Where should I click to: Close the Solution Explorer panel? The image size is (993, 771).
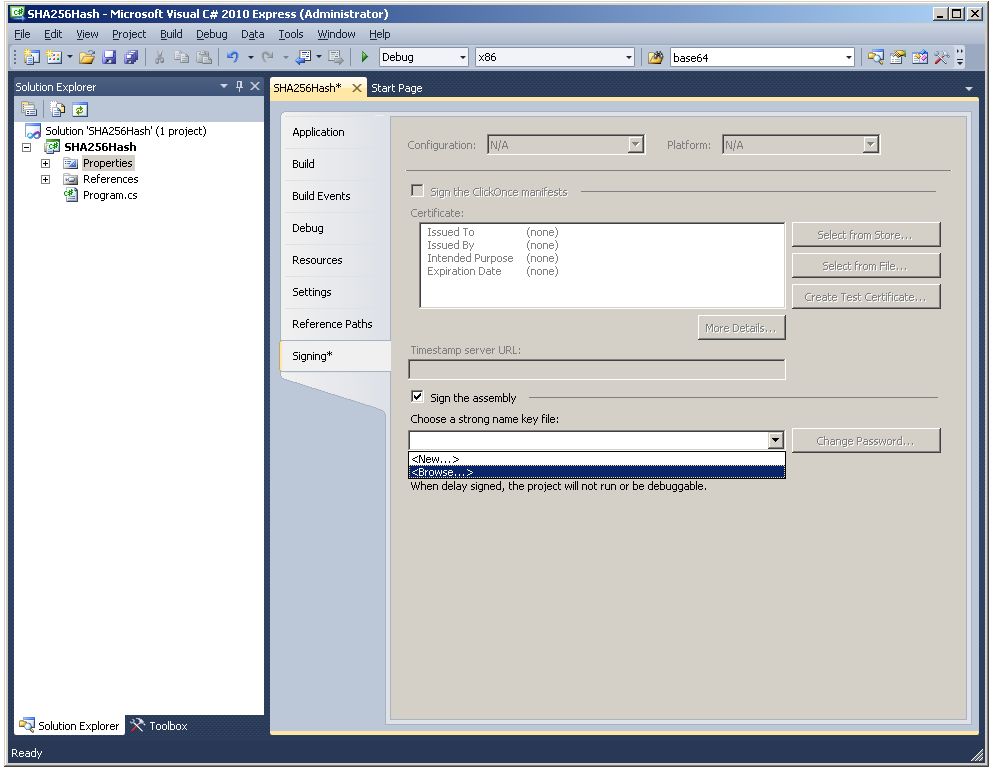(x=255, y=86)
